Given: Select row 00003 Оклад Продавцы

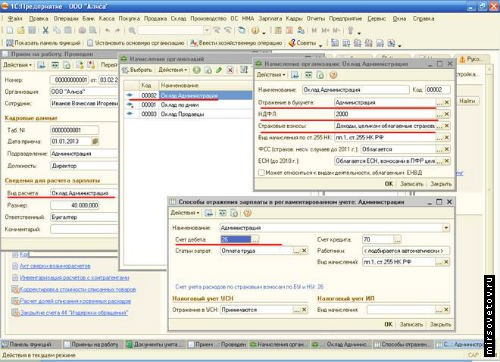Looking at the screenshot, I should click(x=188, y=114).
